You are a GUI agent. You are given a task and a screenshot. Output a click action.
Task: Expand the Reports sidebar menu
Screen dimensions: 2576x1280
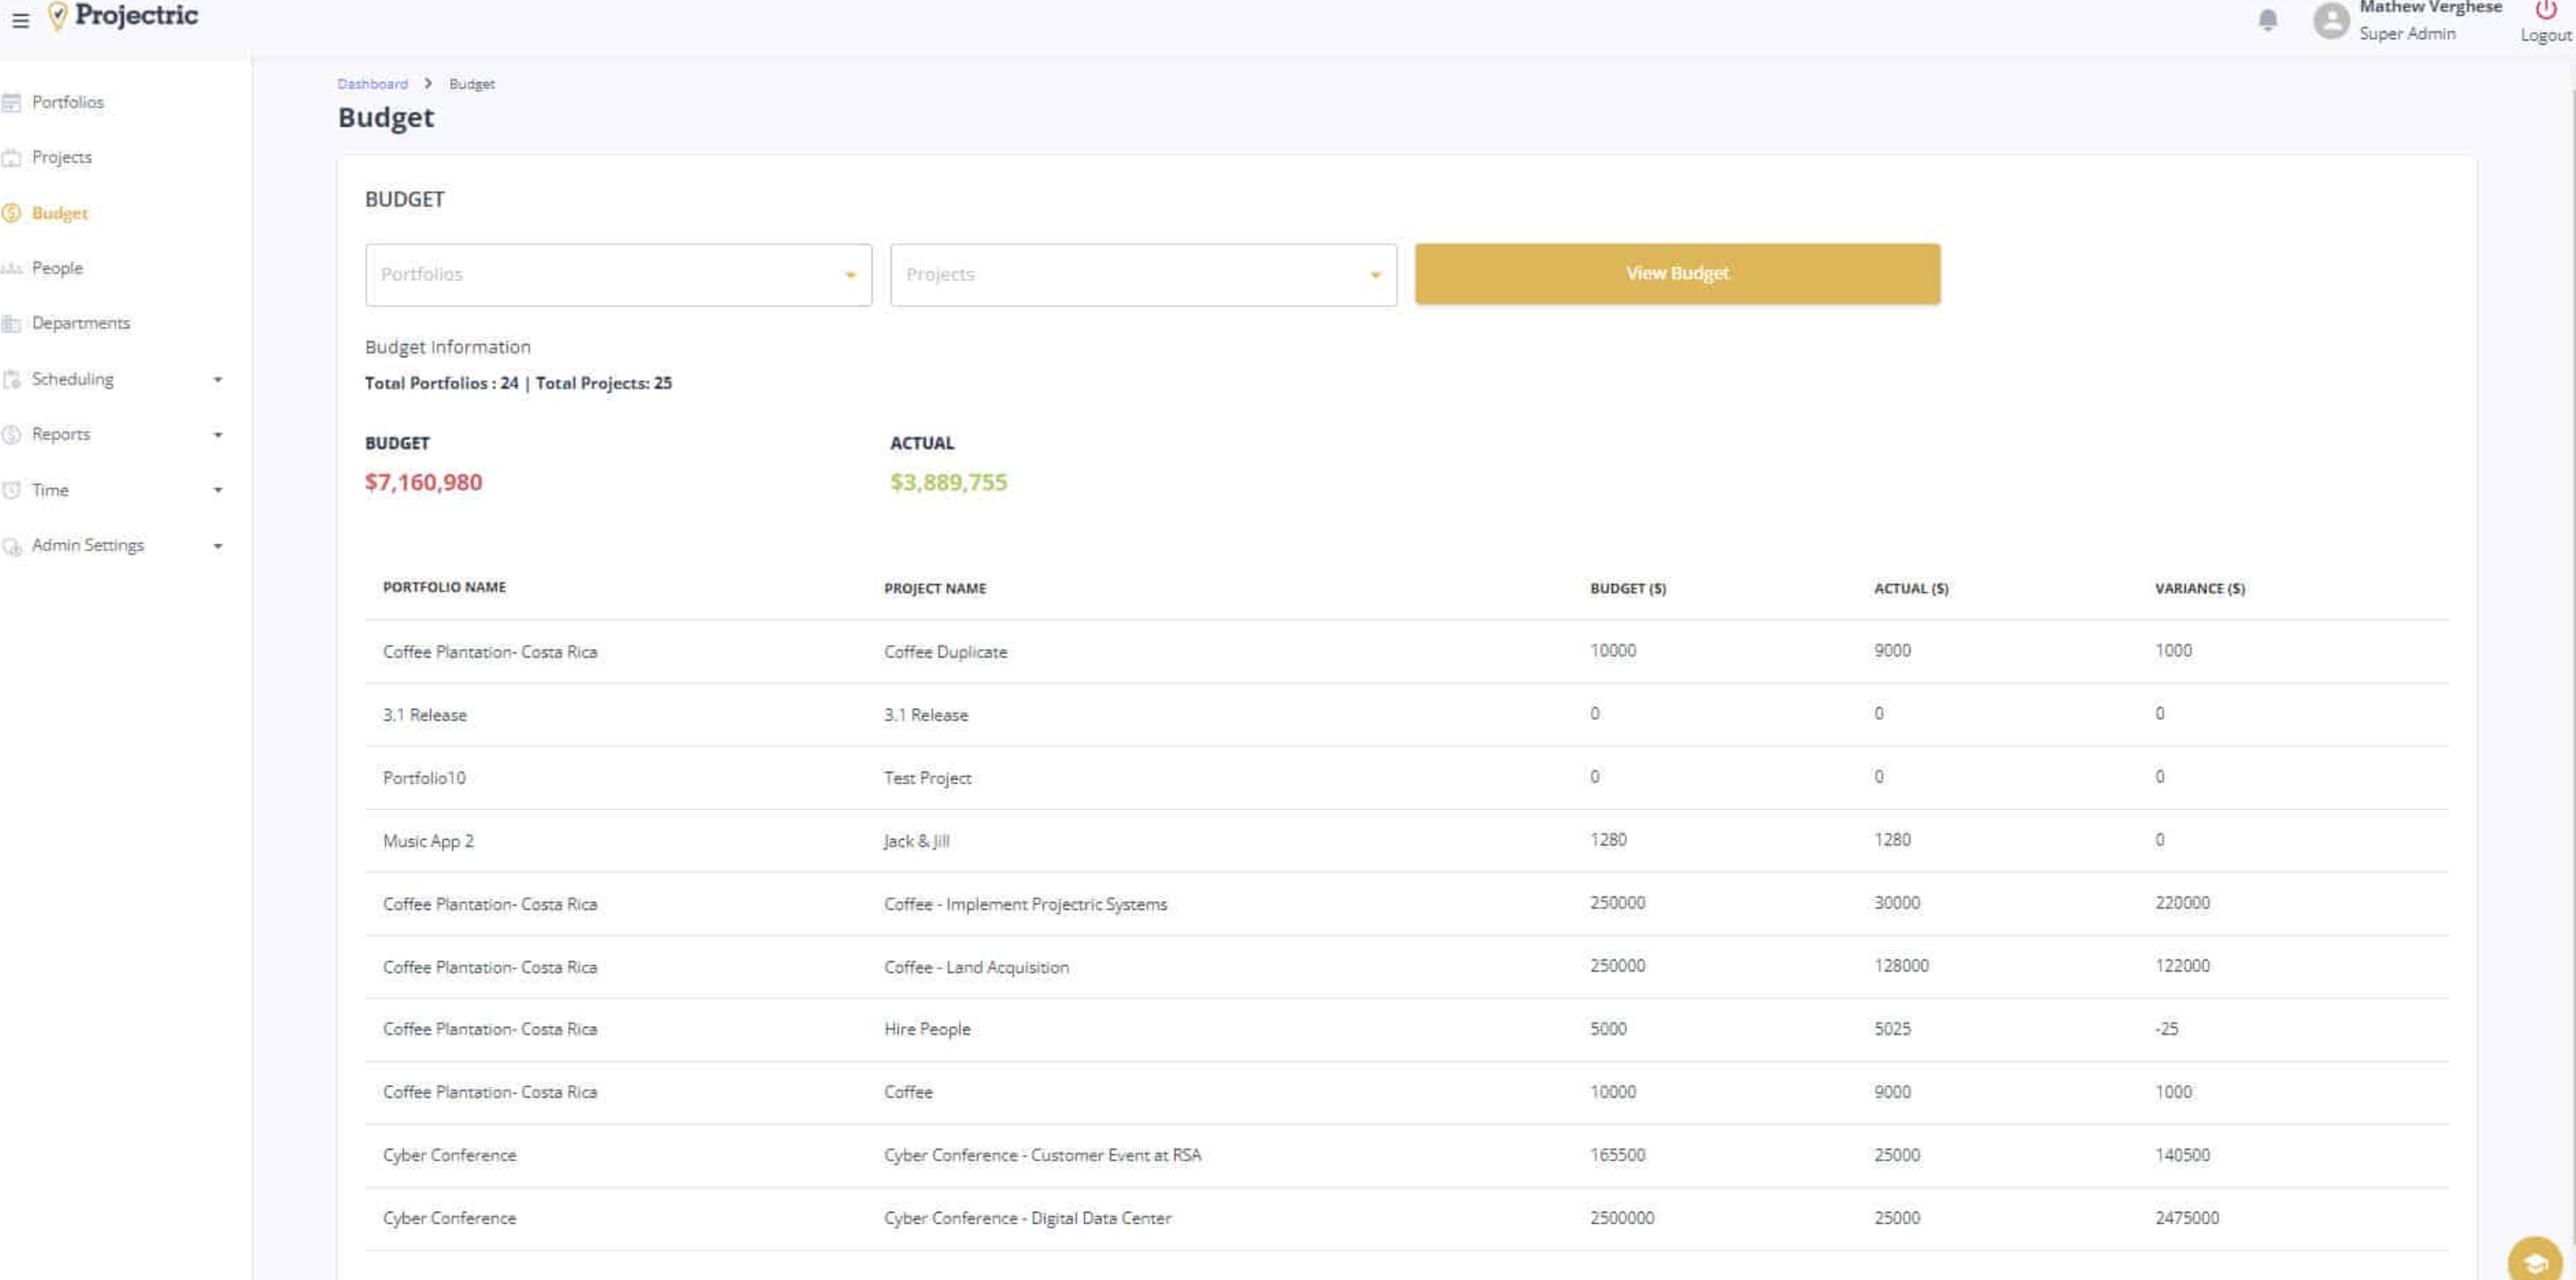pyautogui.click(x=217, y=434)
